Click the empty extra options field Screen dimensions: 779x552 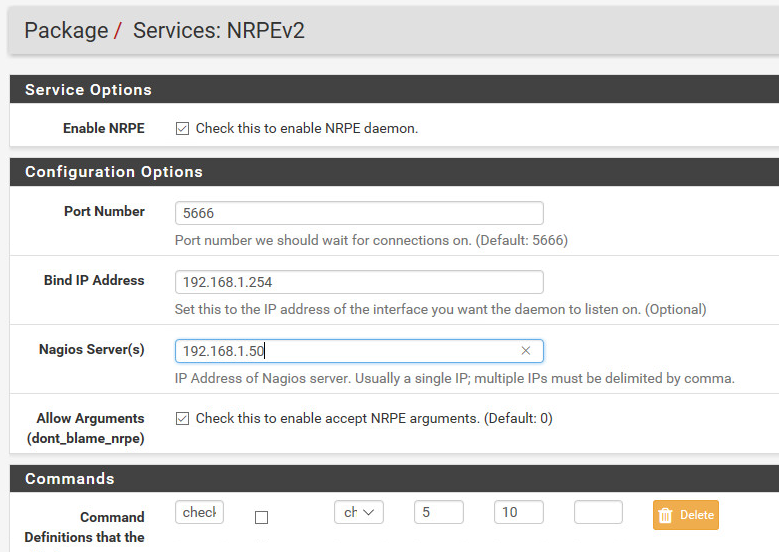(598, 512)
